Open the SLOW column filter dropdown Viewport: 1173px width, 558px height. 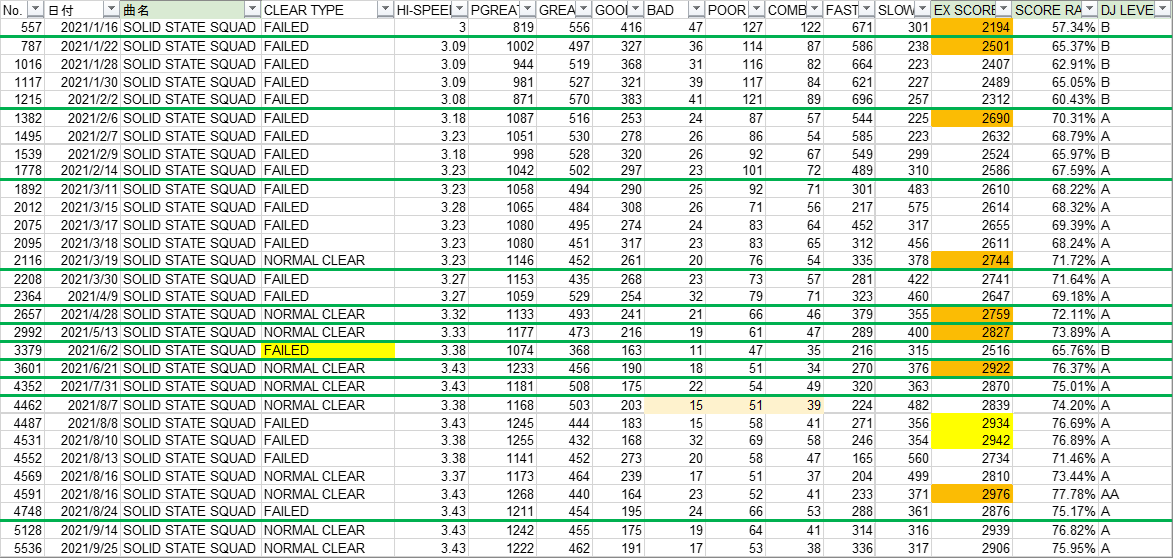point(923,10)
